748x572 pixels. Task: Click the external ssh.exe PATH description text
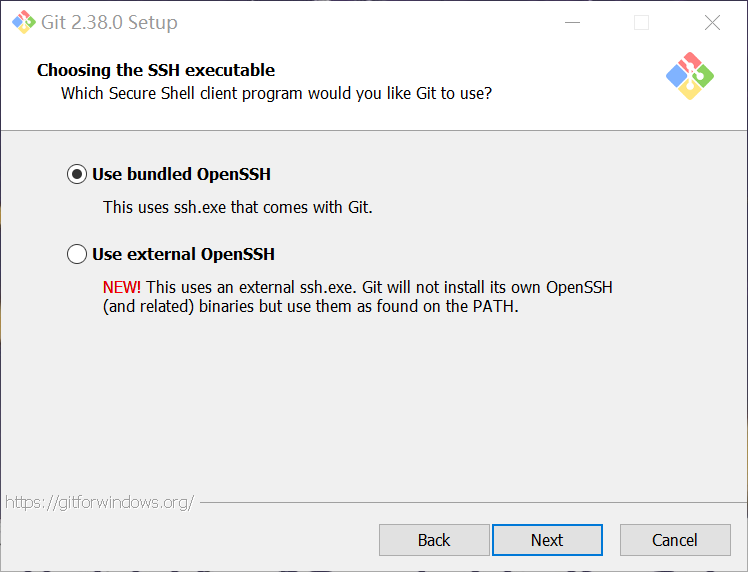(358, 297)
